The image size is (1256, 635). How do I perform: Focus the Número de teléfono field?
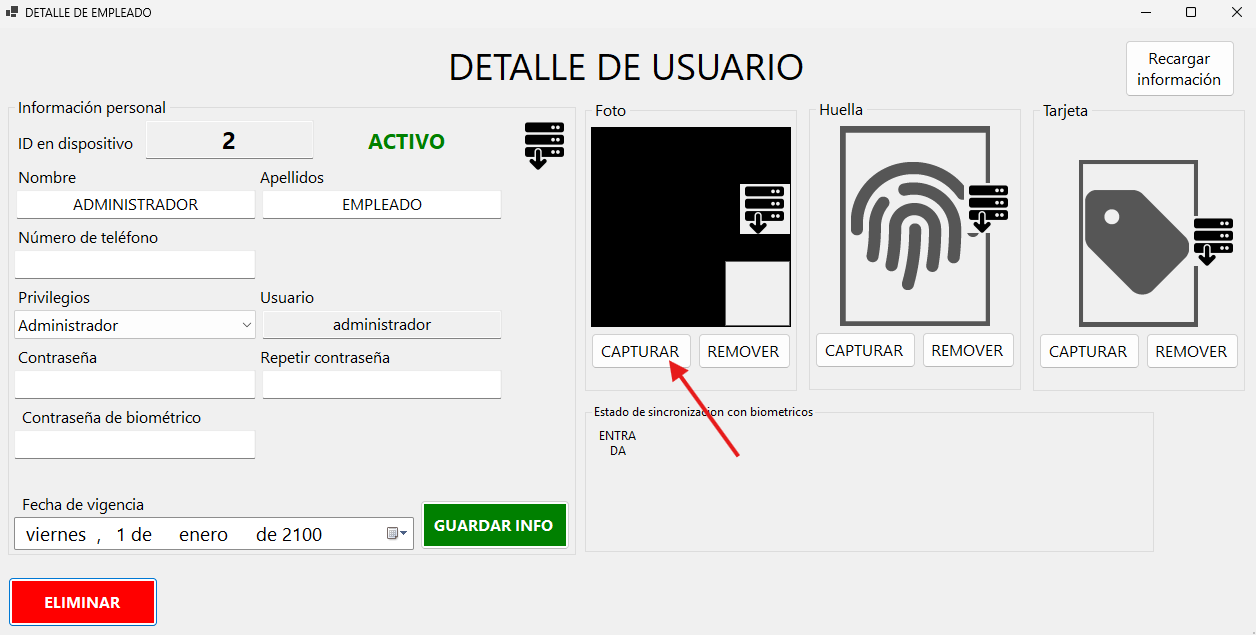click(135, 265)
